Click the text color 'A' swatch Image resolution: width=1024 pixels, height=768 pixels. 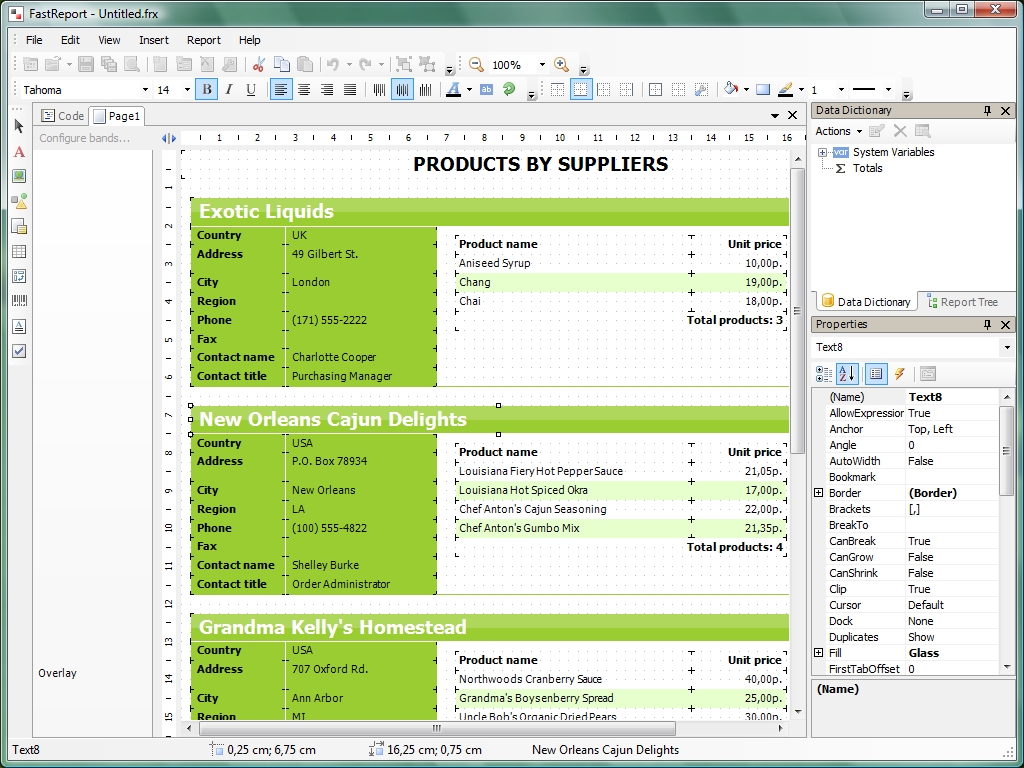click(x=453, y=89)
